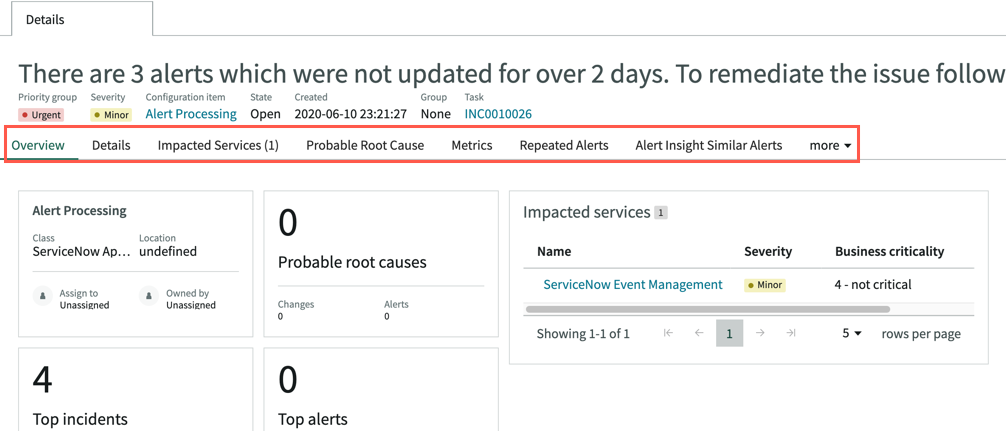Screen dimensions: 1006x431
Task: Open task INC0010026 link
Action: (499, 114)
